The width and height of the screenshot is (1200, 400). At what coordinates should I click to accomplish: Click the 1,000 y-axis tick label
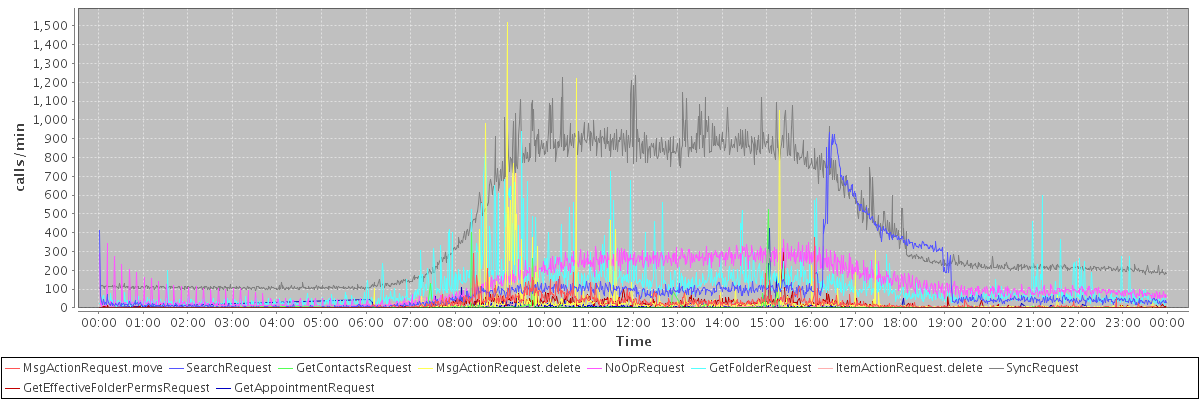(51, 120)
